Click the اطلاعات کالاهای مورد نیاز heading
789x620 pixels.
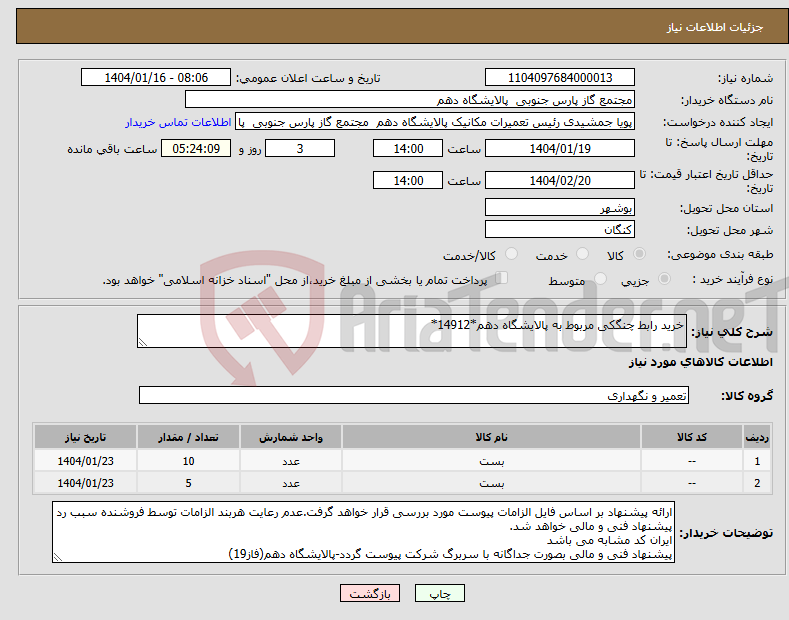point(700,362)
